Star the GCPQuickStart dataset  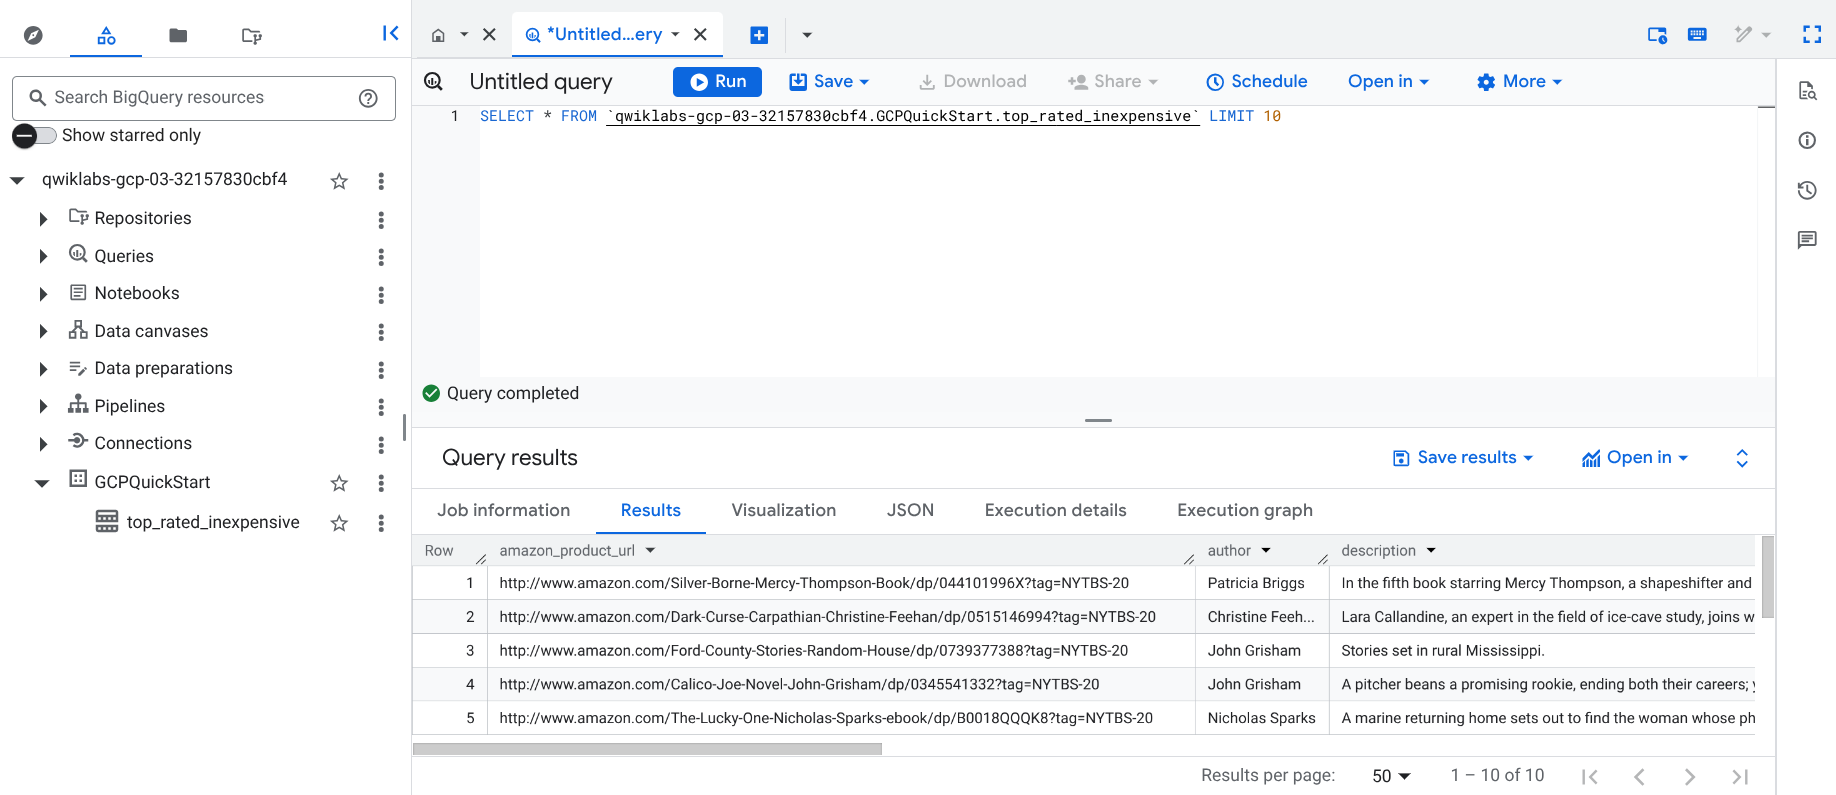tap(339, 483)
